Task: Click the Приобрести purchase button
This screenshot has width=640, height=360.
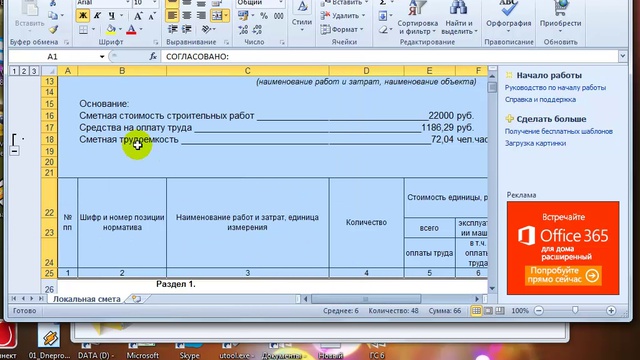Action: (560, 17)
